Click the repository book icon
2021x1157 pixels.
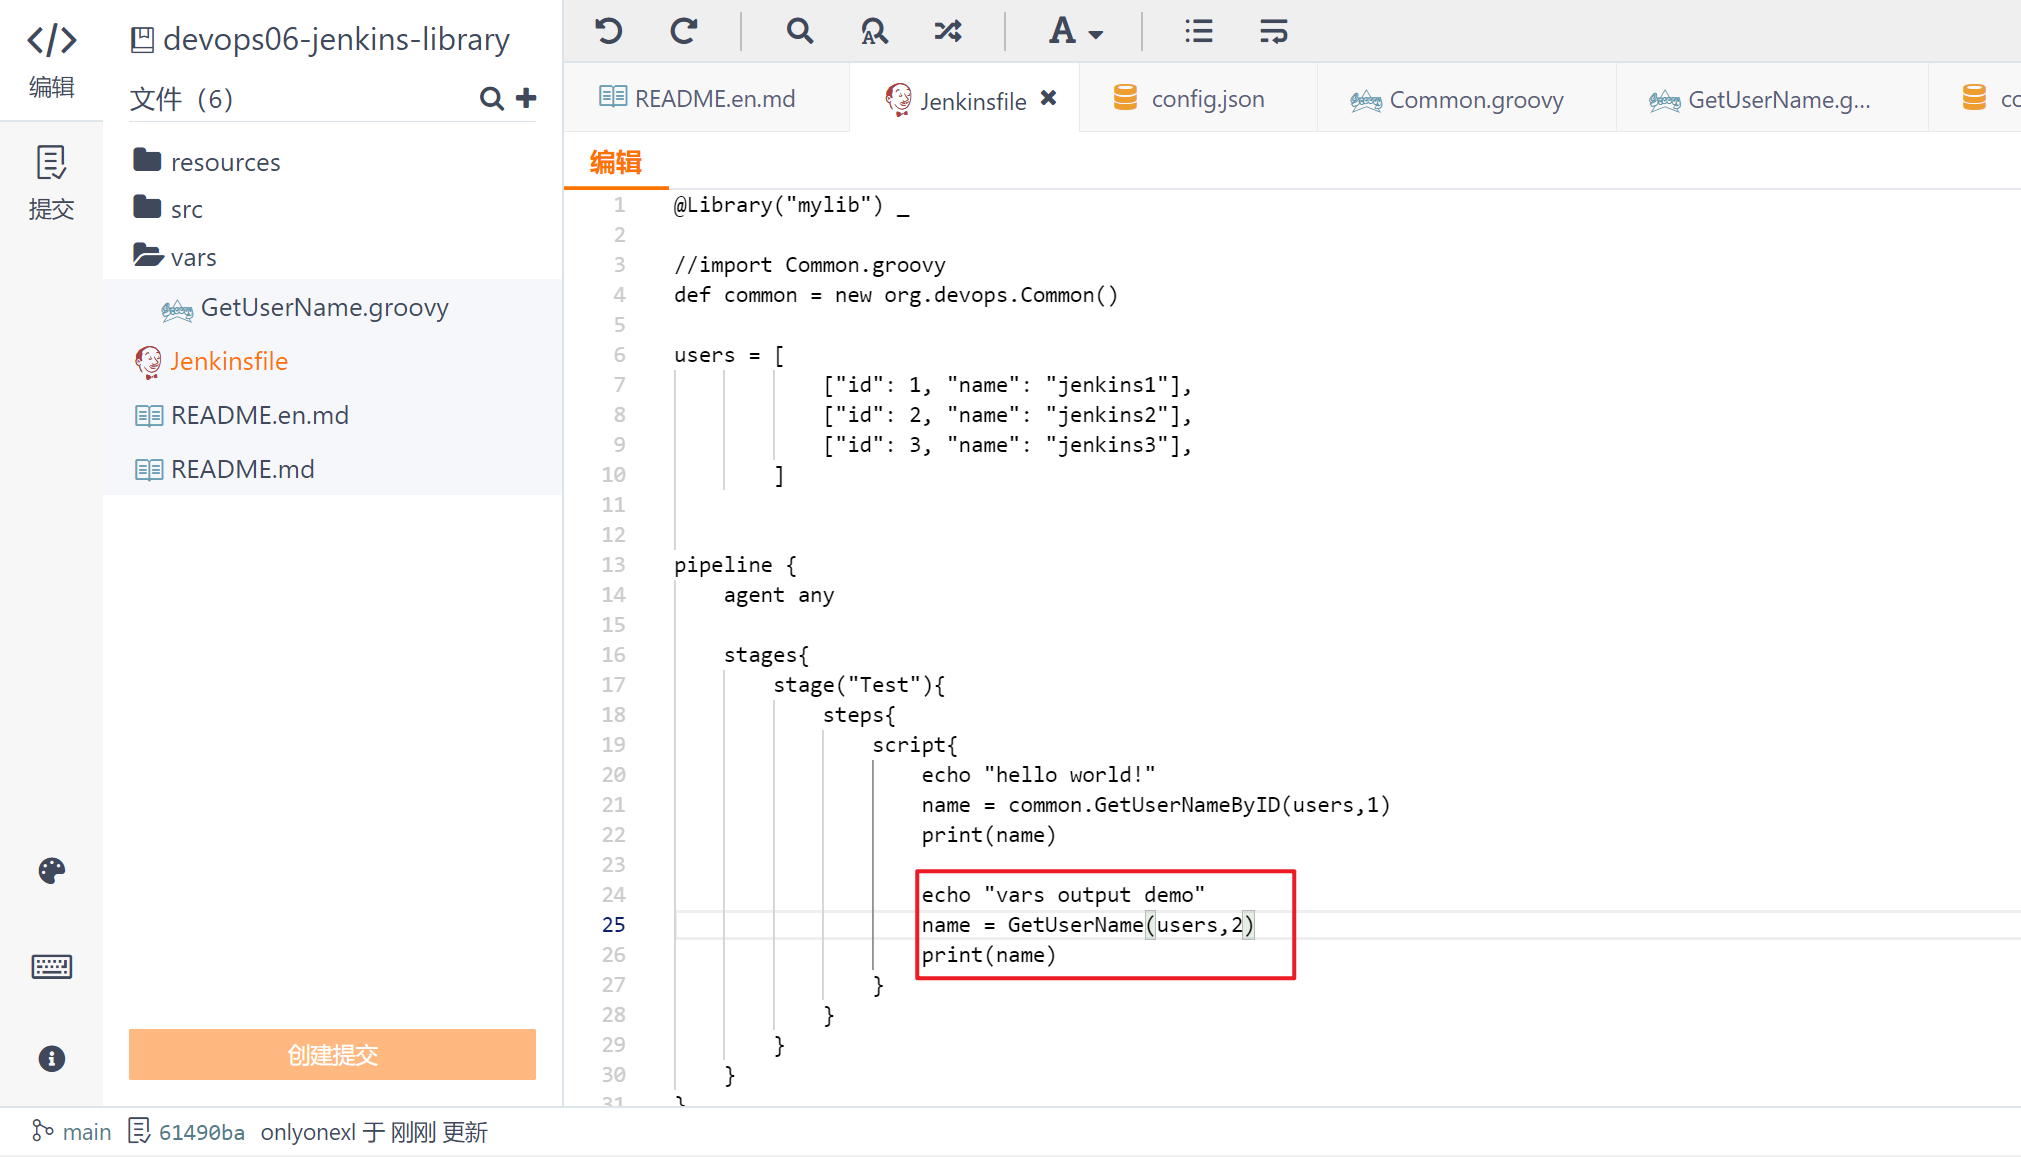[x=142, y=40]
